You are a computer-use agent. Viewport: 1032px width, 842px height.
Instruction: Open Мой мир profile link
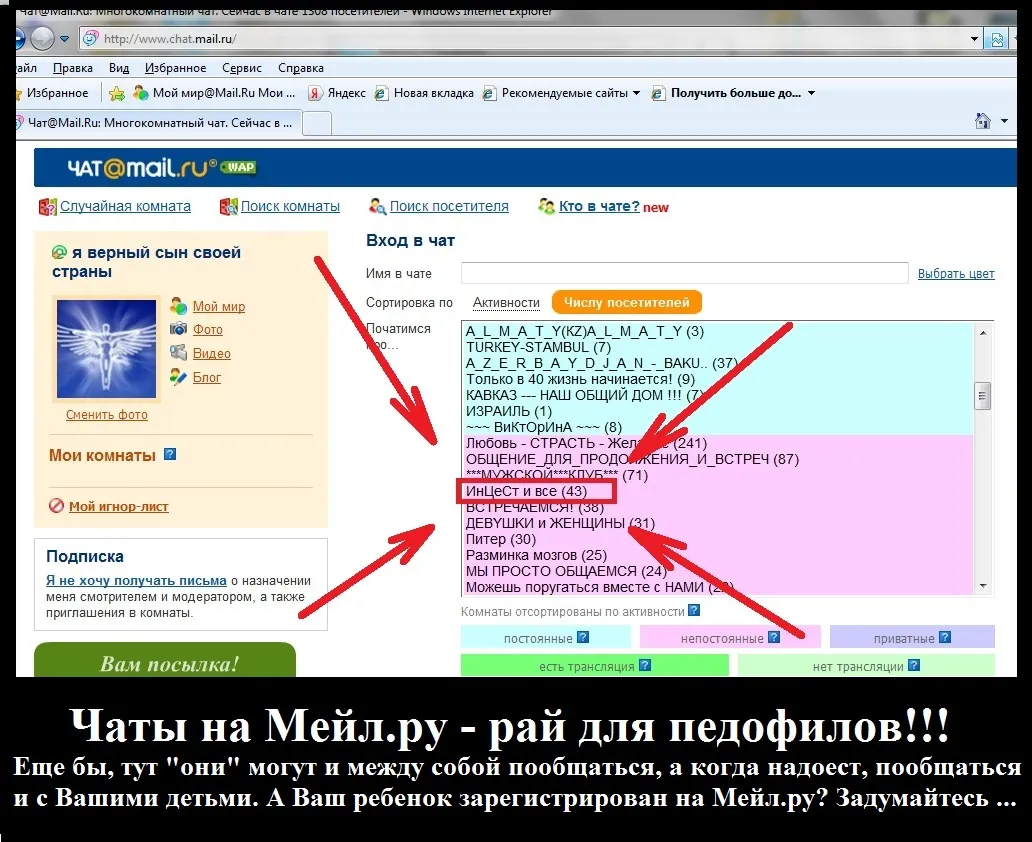(x=219, y=306)
